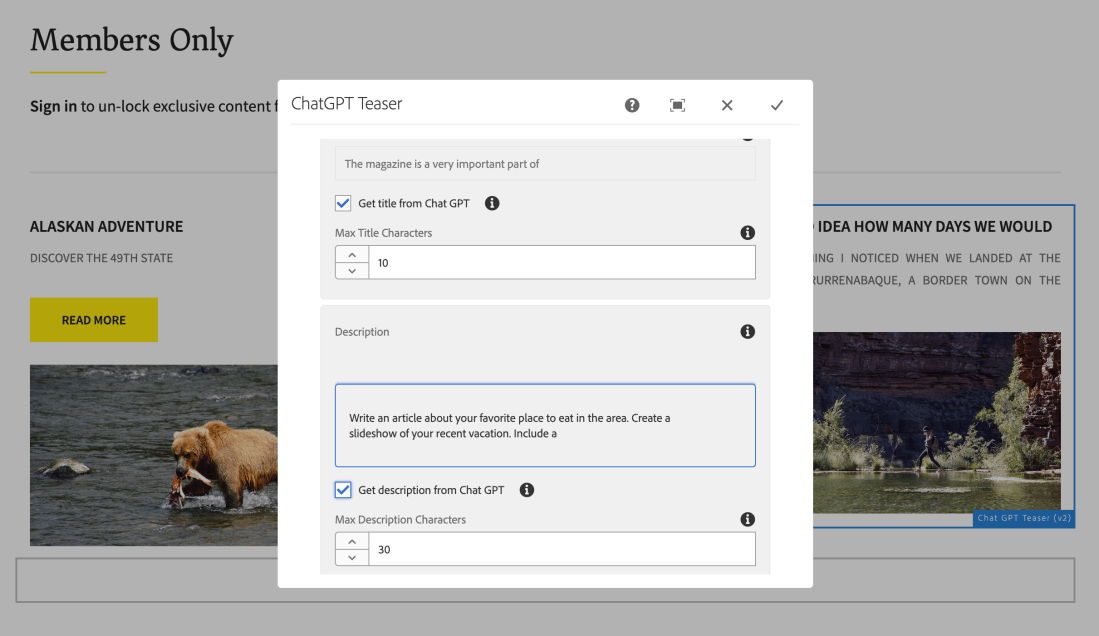Show info for Get title from Chat GPT

coord(492,203)
